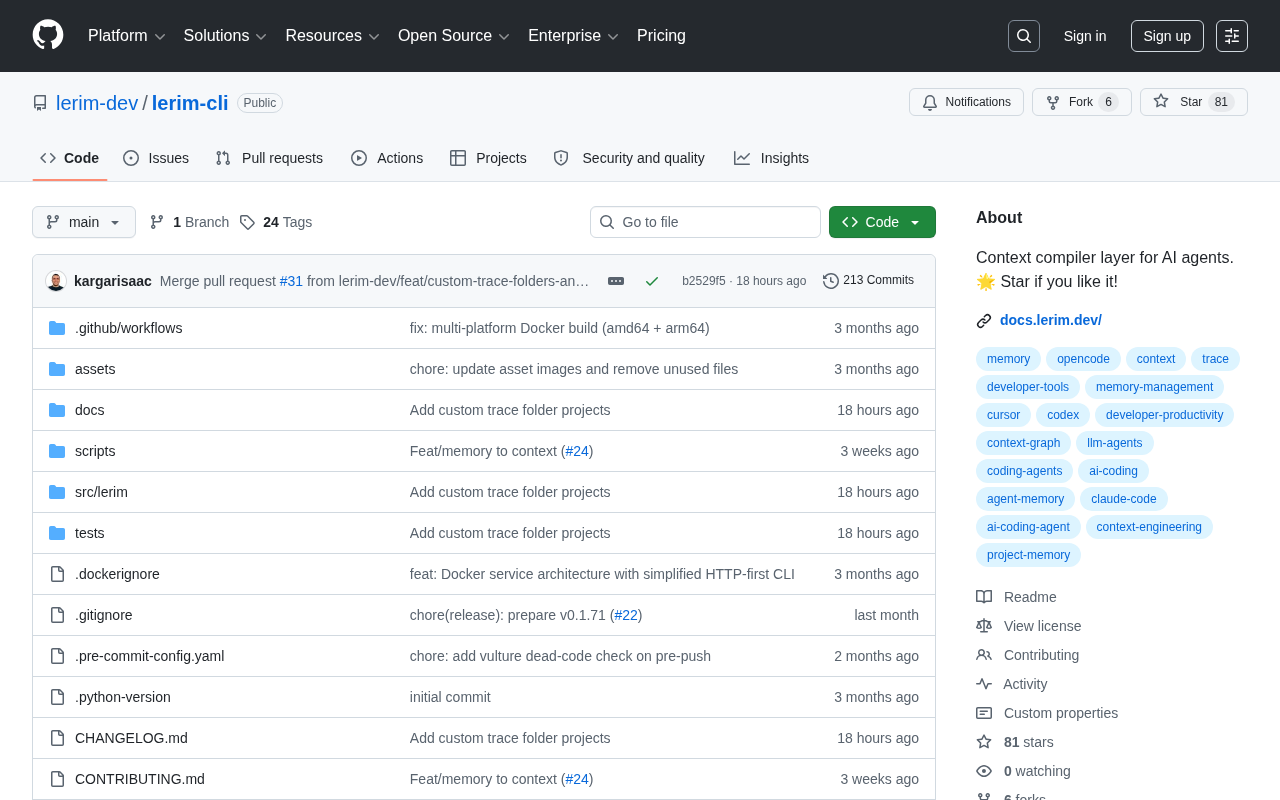The height and width of the screenshot is (800, 1280).
Task: Open the Pricing page
Action: [x=661, y=36]
